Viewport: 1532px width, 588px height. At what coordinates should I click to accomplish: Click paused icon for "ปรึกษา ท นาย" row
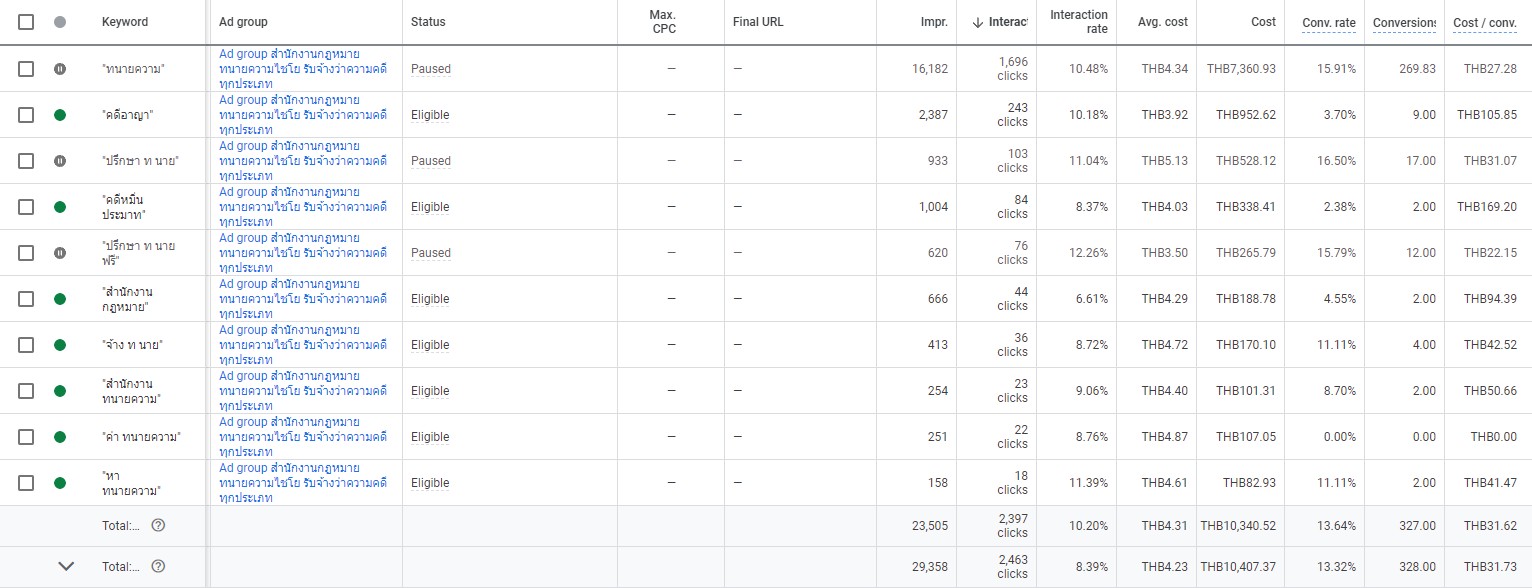pos(60,161)
